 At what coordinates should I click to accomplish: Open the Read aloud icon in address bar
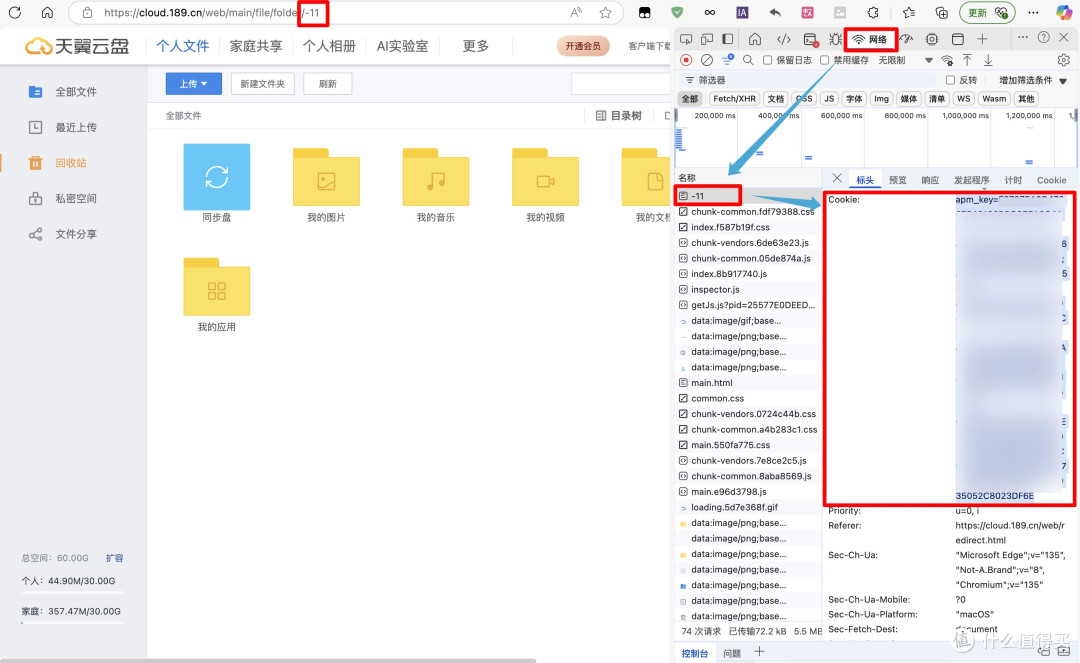[577, 12]
